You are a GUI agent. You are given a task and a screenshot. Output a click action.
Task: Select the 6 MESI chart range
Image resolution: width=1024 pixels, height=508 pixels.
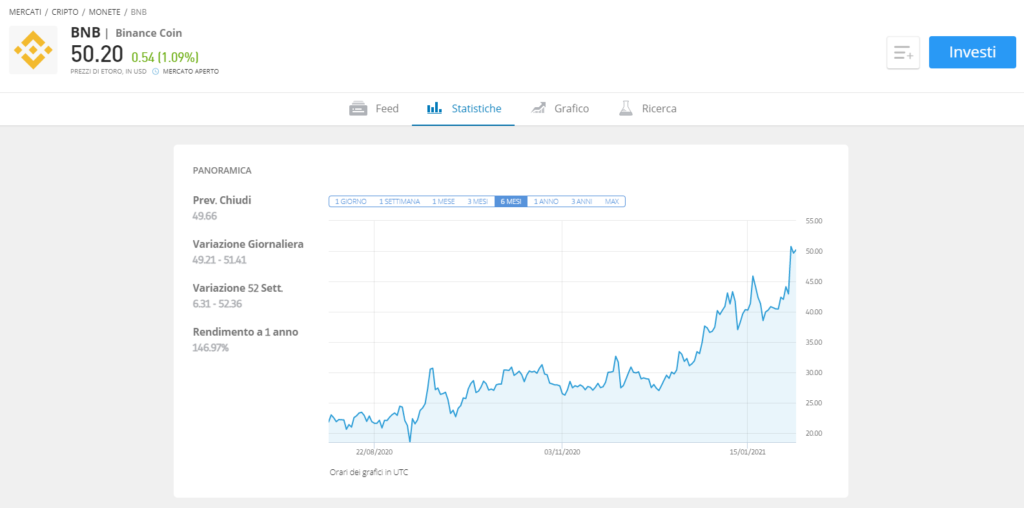coord(511,202)
